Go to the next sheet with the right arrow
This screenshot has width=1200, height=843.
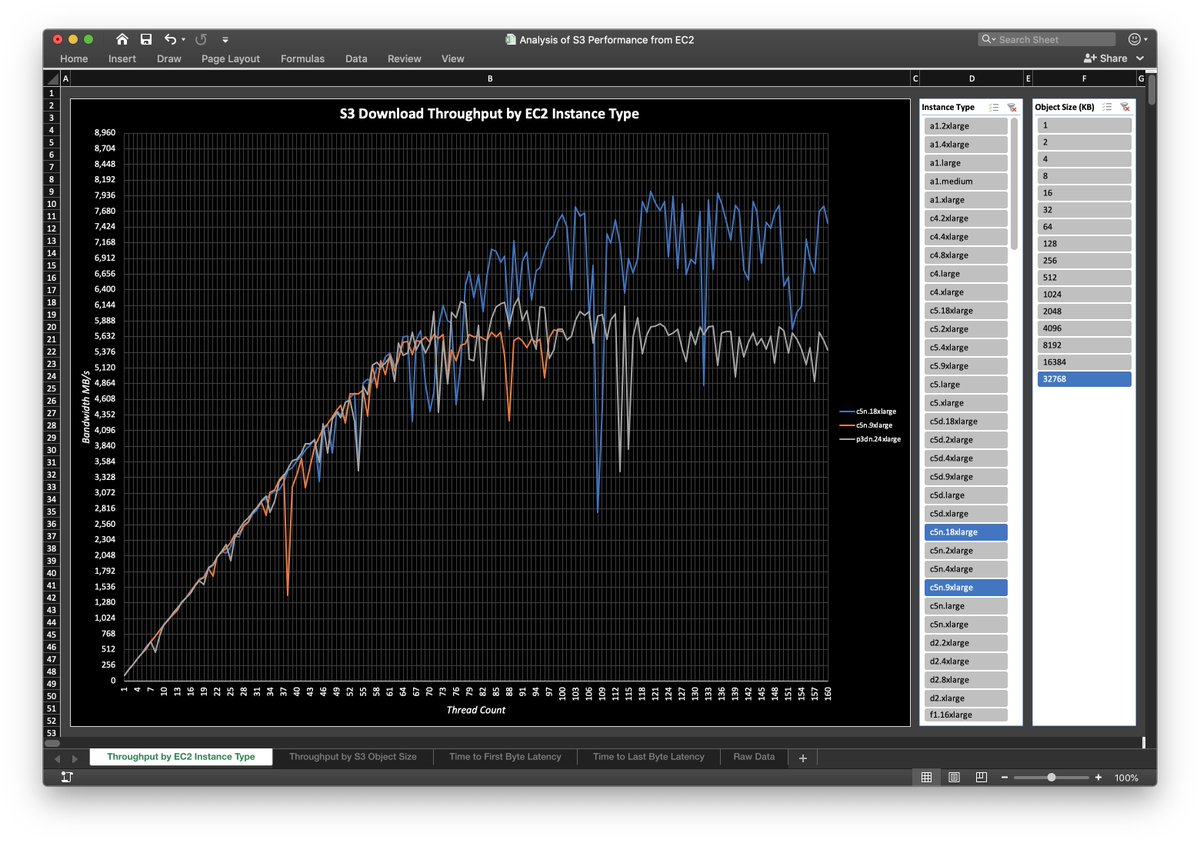coord(73,759)
